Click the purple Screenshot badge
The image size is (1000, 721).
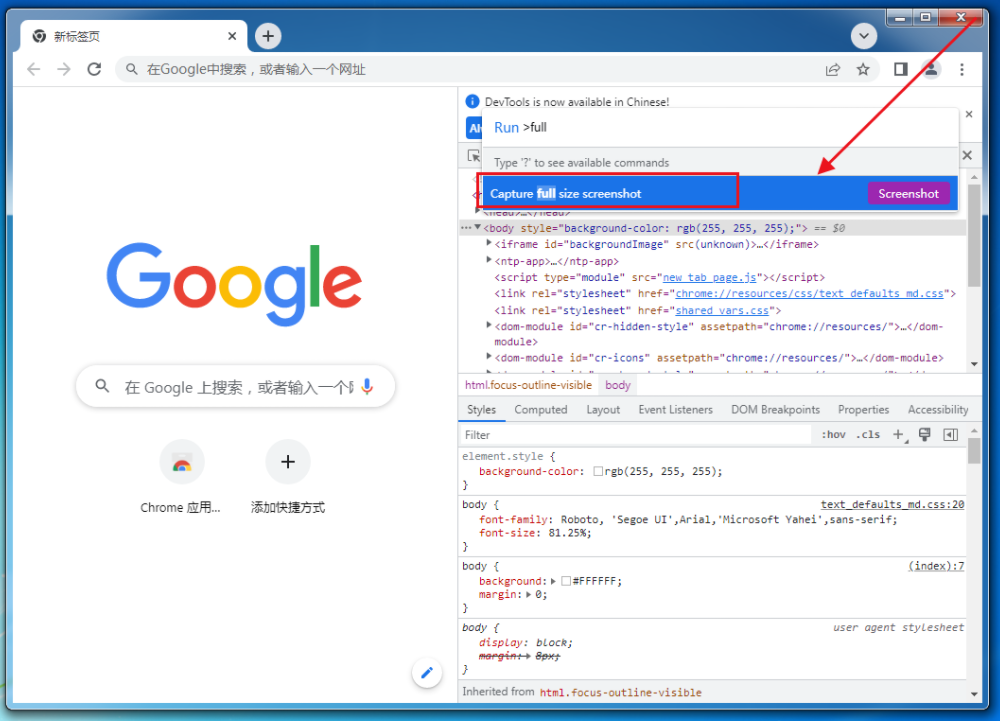pos(908,194)
